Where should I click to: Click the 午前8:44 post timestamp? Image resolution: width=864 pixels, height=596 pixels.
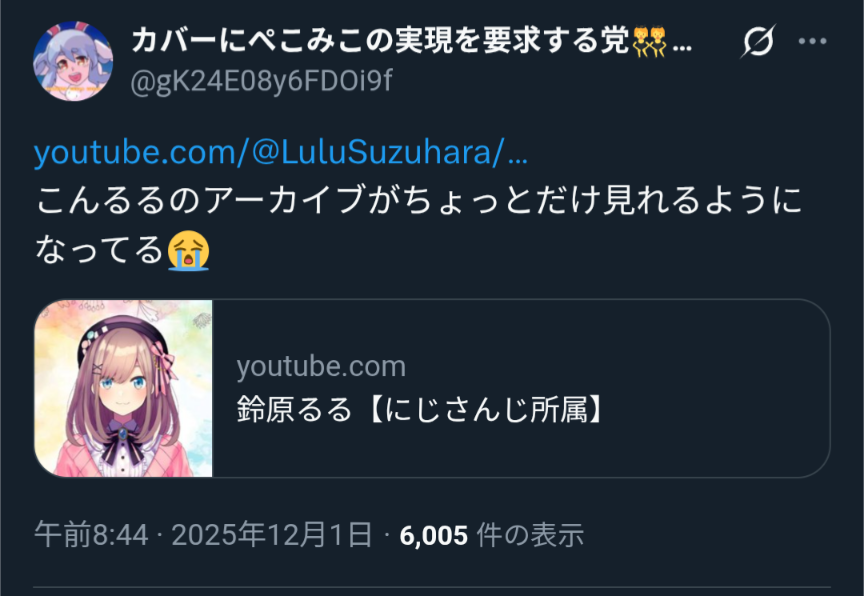coord(91,535)
